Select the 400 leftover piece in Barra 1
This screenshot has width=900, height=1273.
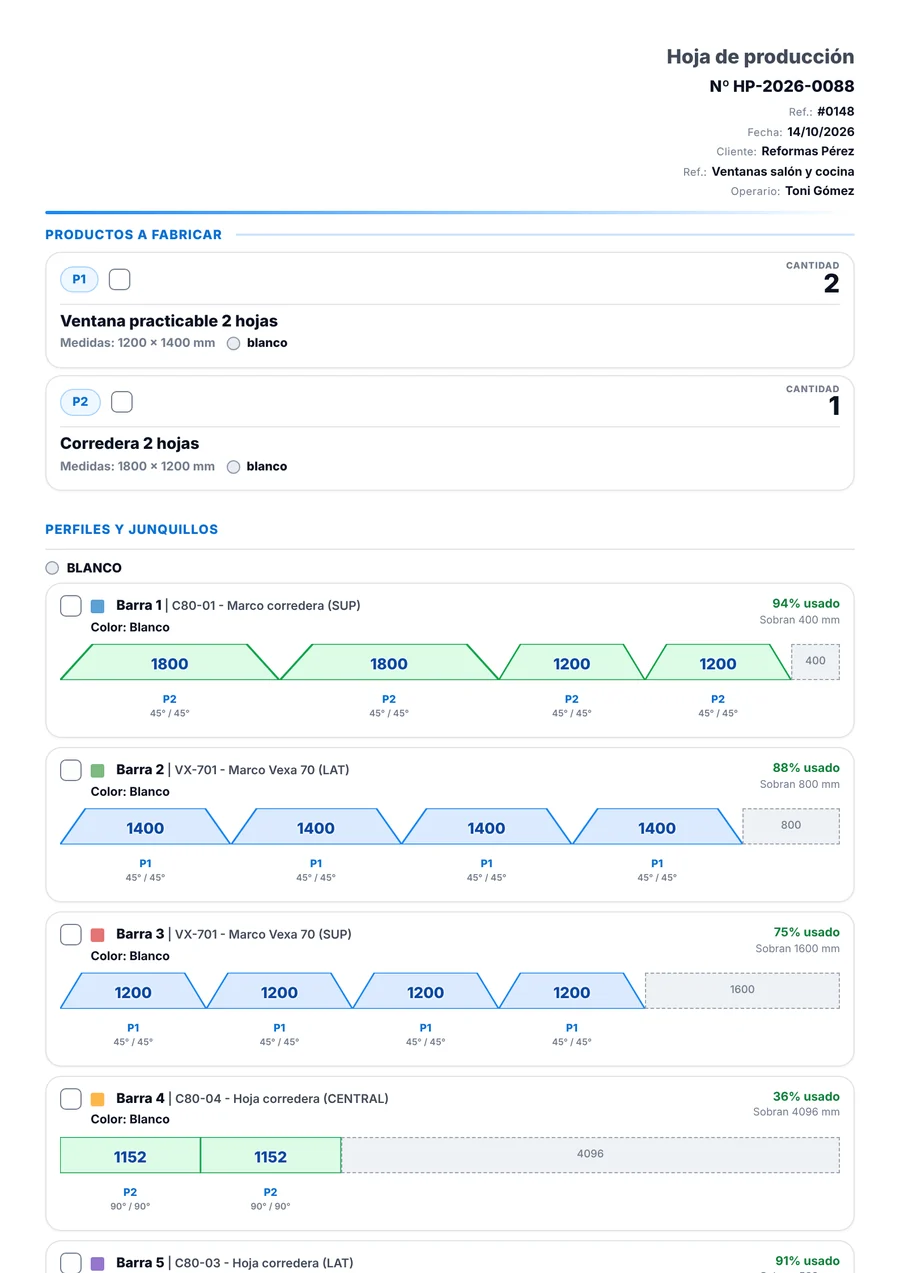point(816,661)
